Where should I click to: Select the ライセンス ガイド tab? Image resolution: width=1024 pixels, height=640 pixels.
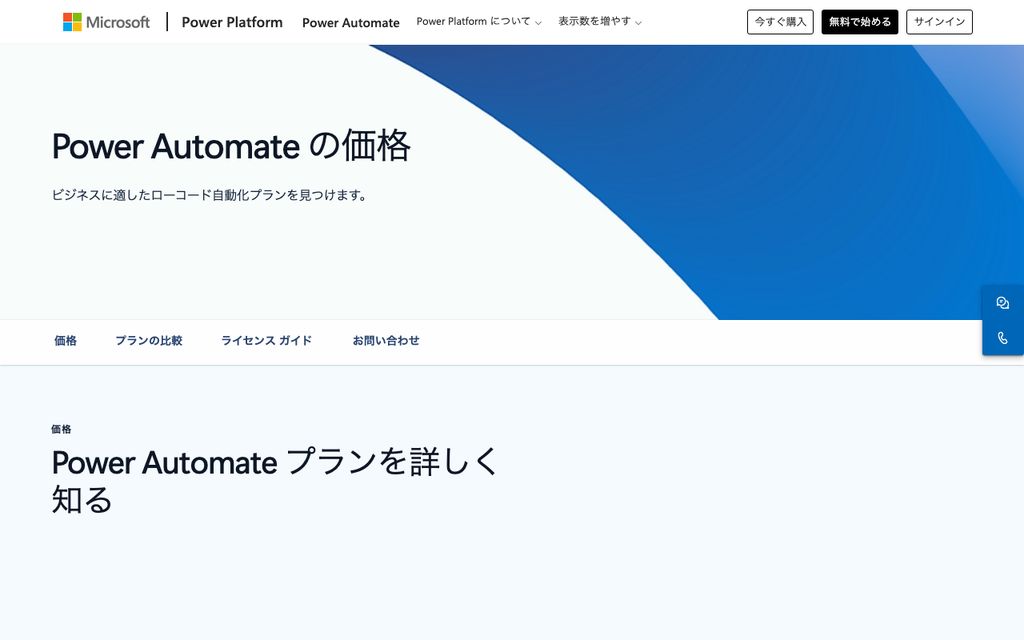[266, 340]
